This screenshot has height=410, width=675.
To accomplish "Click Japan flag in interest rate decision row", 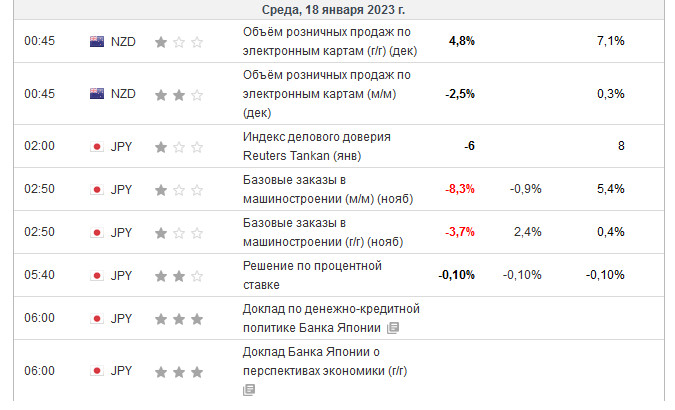I will (x=97, y=275).
